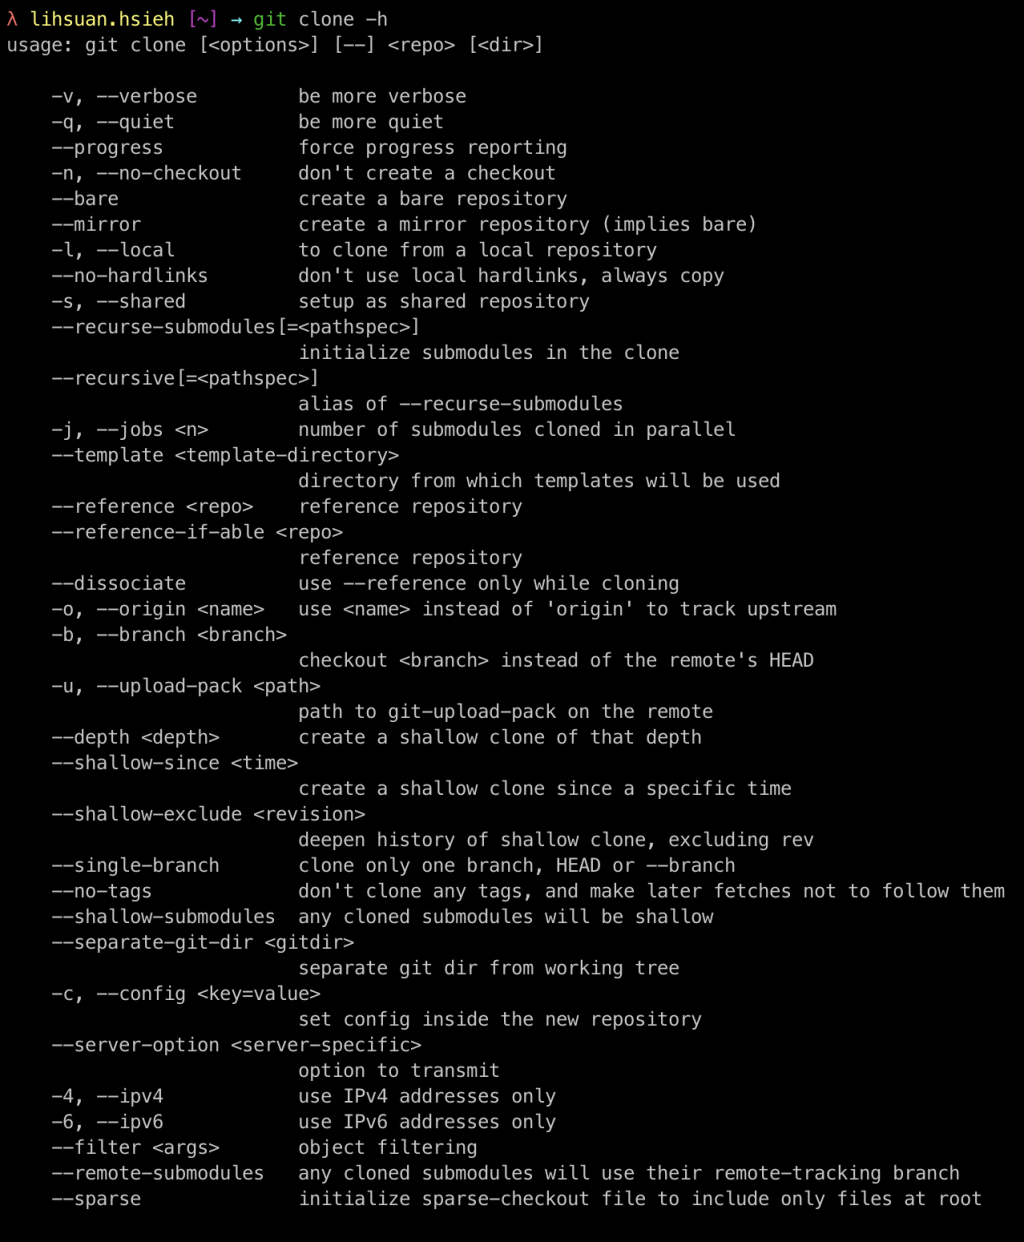Viewport: 1024px width, 1242px height.
Task: Click the --single-branch option text
Action: (136, 865)
